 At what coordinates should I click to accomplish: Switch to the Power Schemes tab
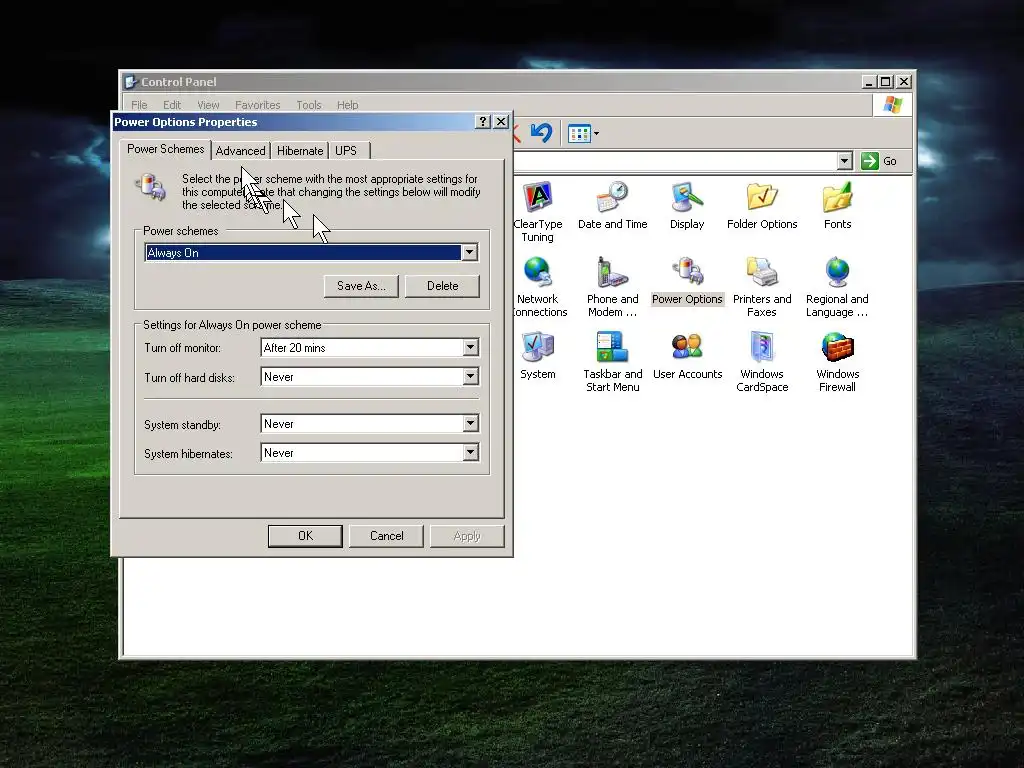[165, 149]
